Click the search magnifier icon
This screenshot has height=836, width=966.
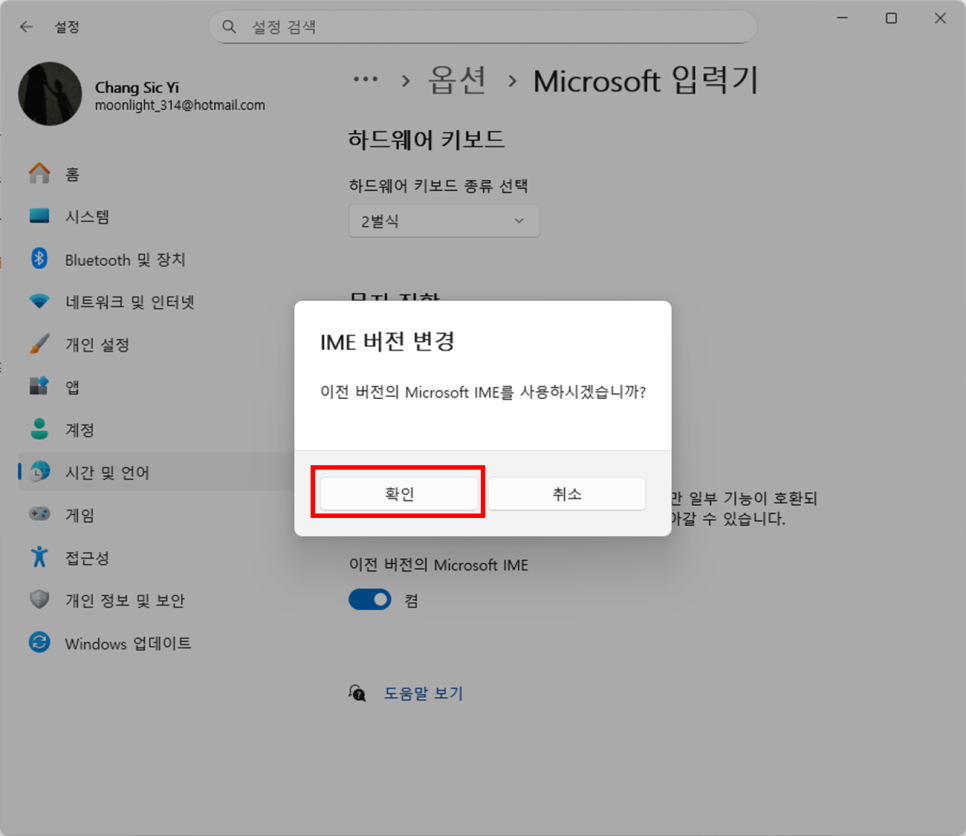229,26
